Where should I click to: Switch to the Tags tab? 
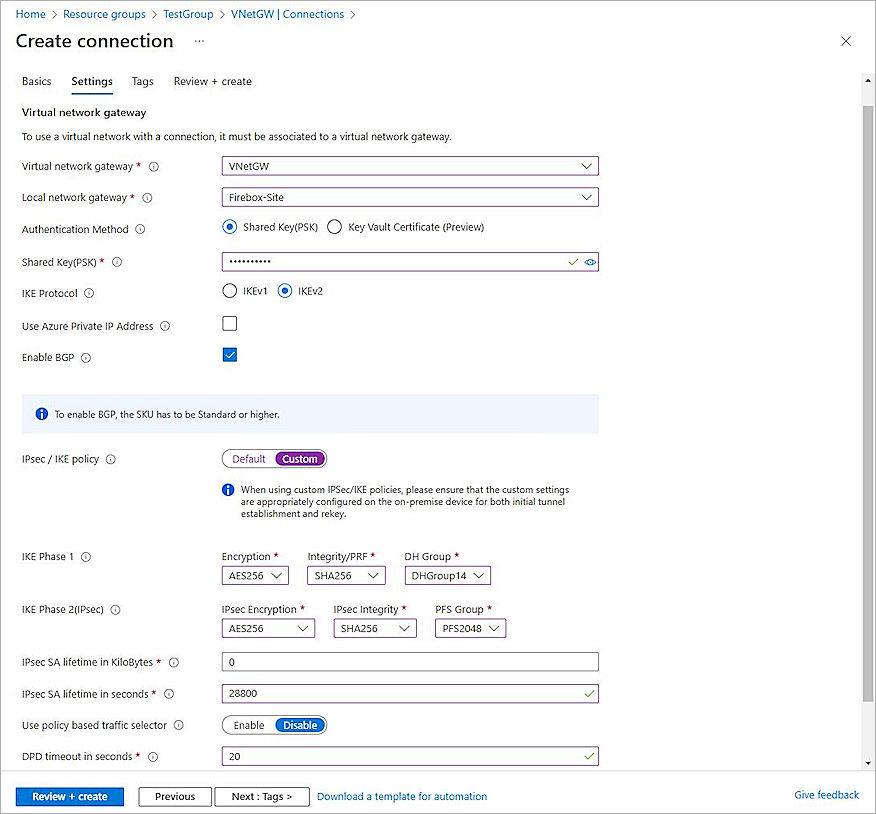click(x=141, y=81)
